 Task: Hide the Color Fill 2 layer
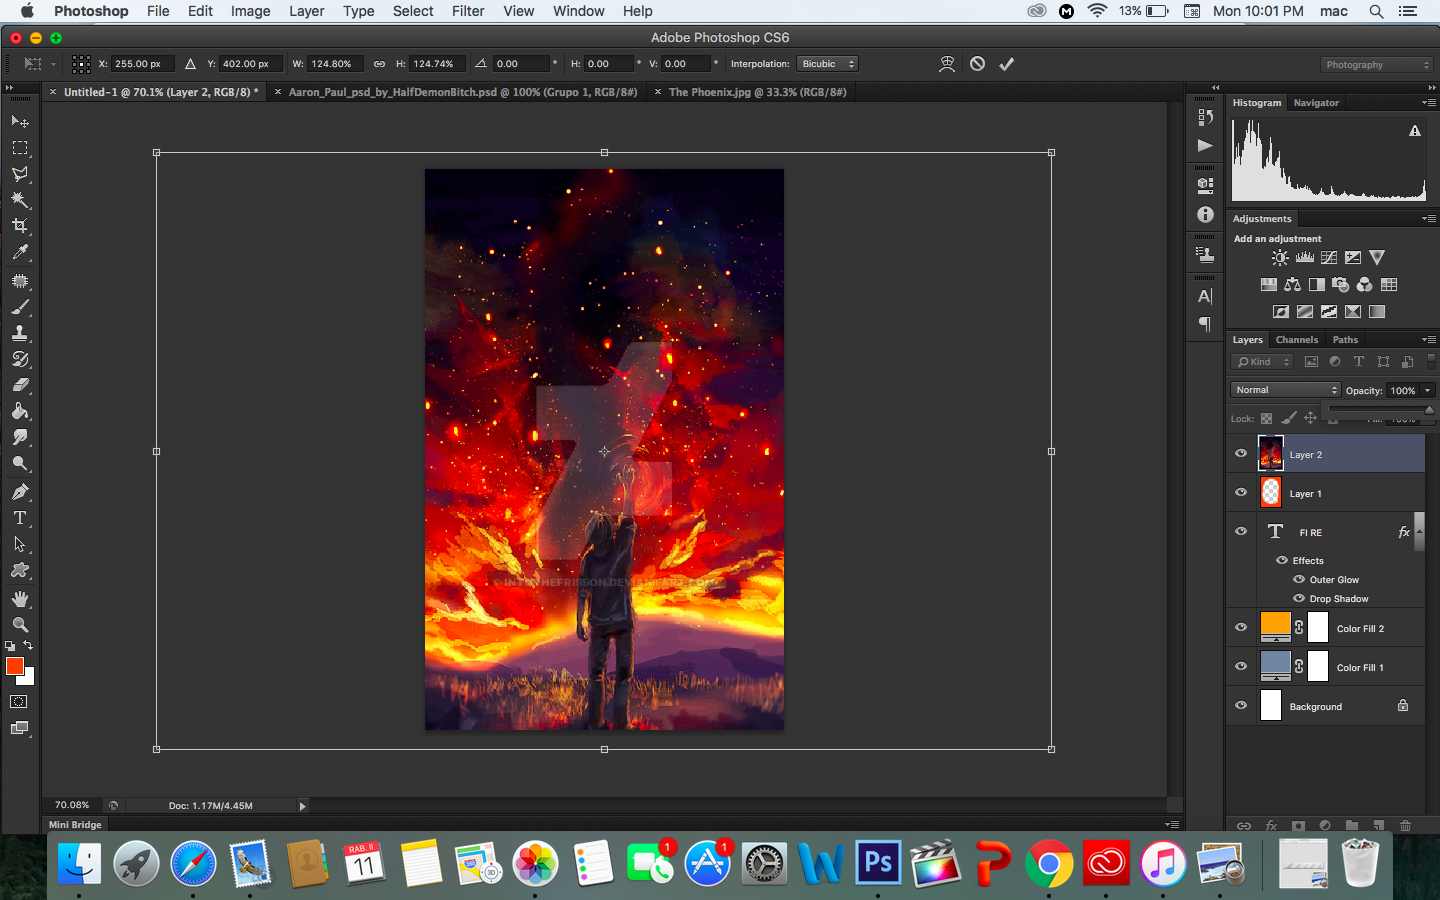point(1241,627)
